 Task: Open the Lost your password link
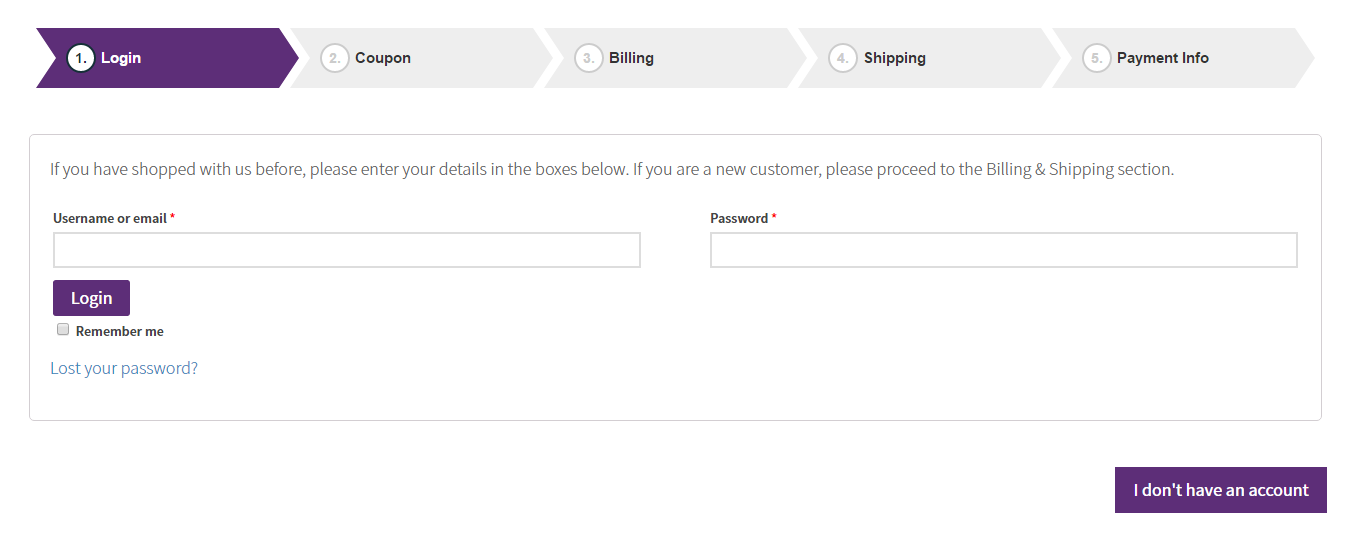coord(124,368)
